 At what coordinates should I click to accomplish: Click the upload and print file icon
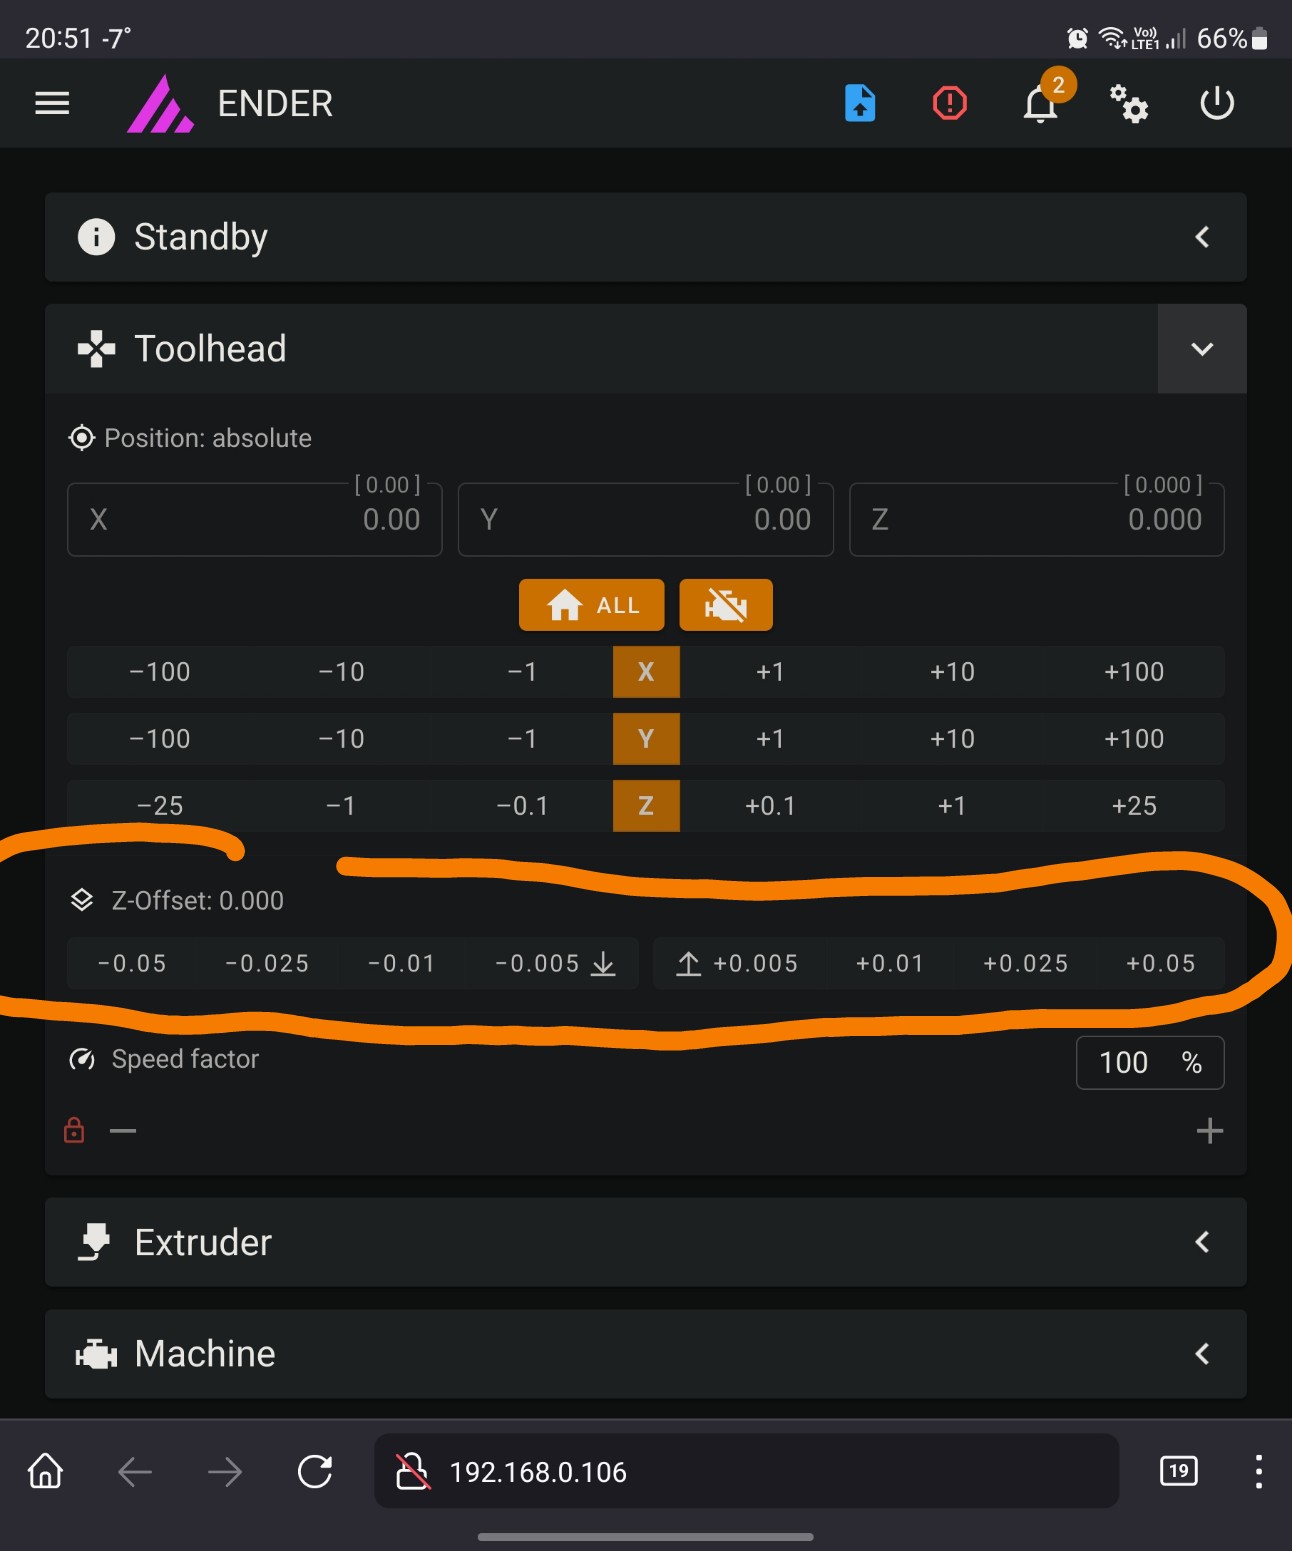860,103
